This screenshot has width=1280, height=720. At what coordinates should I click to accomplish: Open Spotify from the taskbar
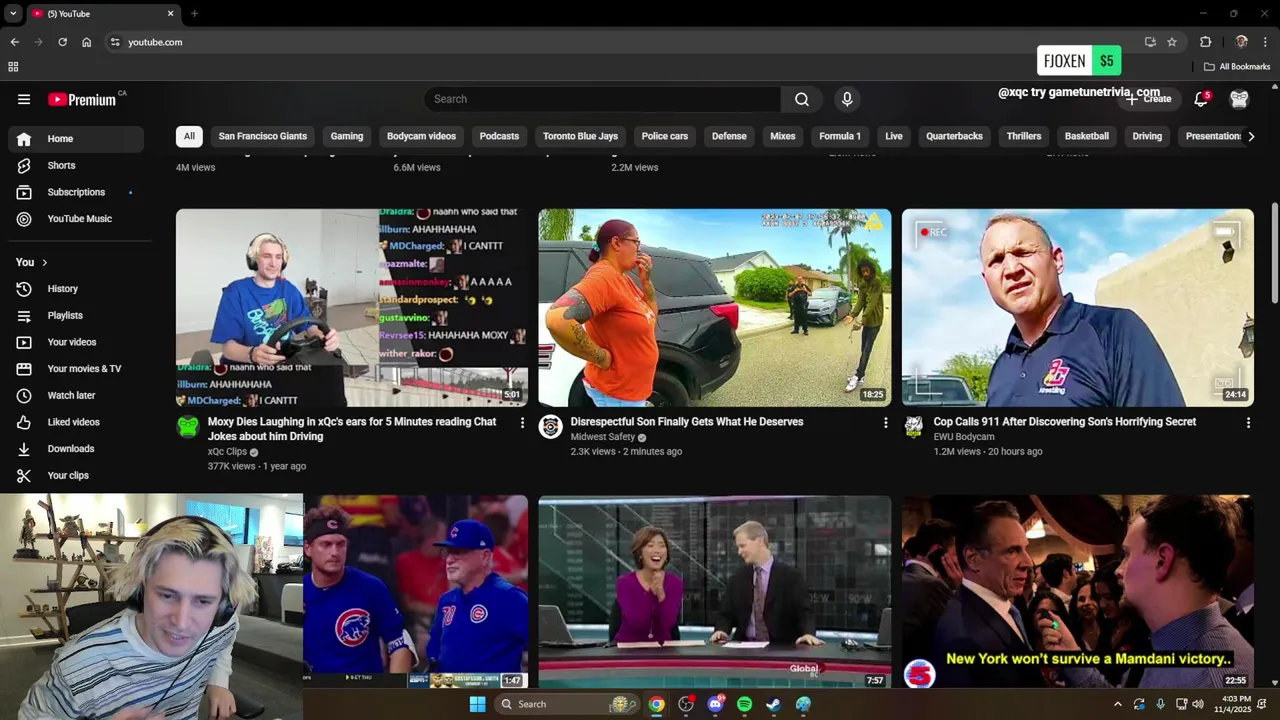(744, 704)
